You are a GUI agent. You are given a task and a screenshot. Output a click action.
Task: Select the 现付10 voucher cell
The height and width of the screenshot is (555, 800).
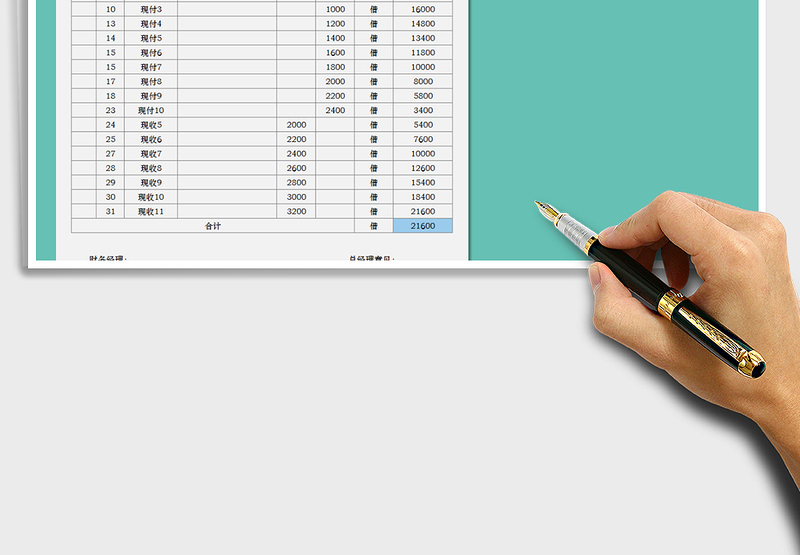(x=151, y=110)
